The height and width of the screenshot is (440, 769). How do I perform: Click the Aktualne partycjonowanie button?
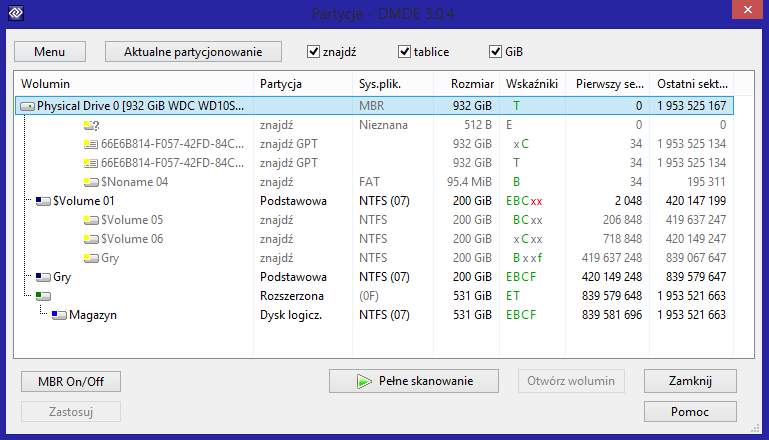tap(193, 52)
